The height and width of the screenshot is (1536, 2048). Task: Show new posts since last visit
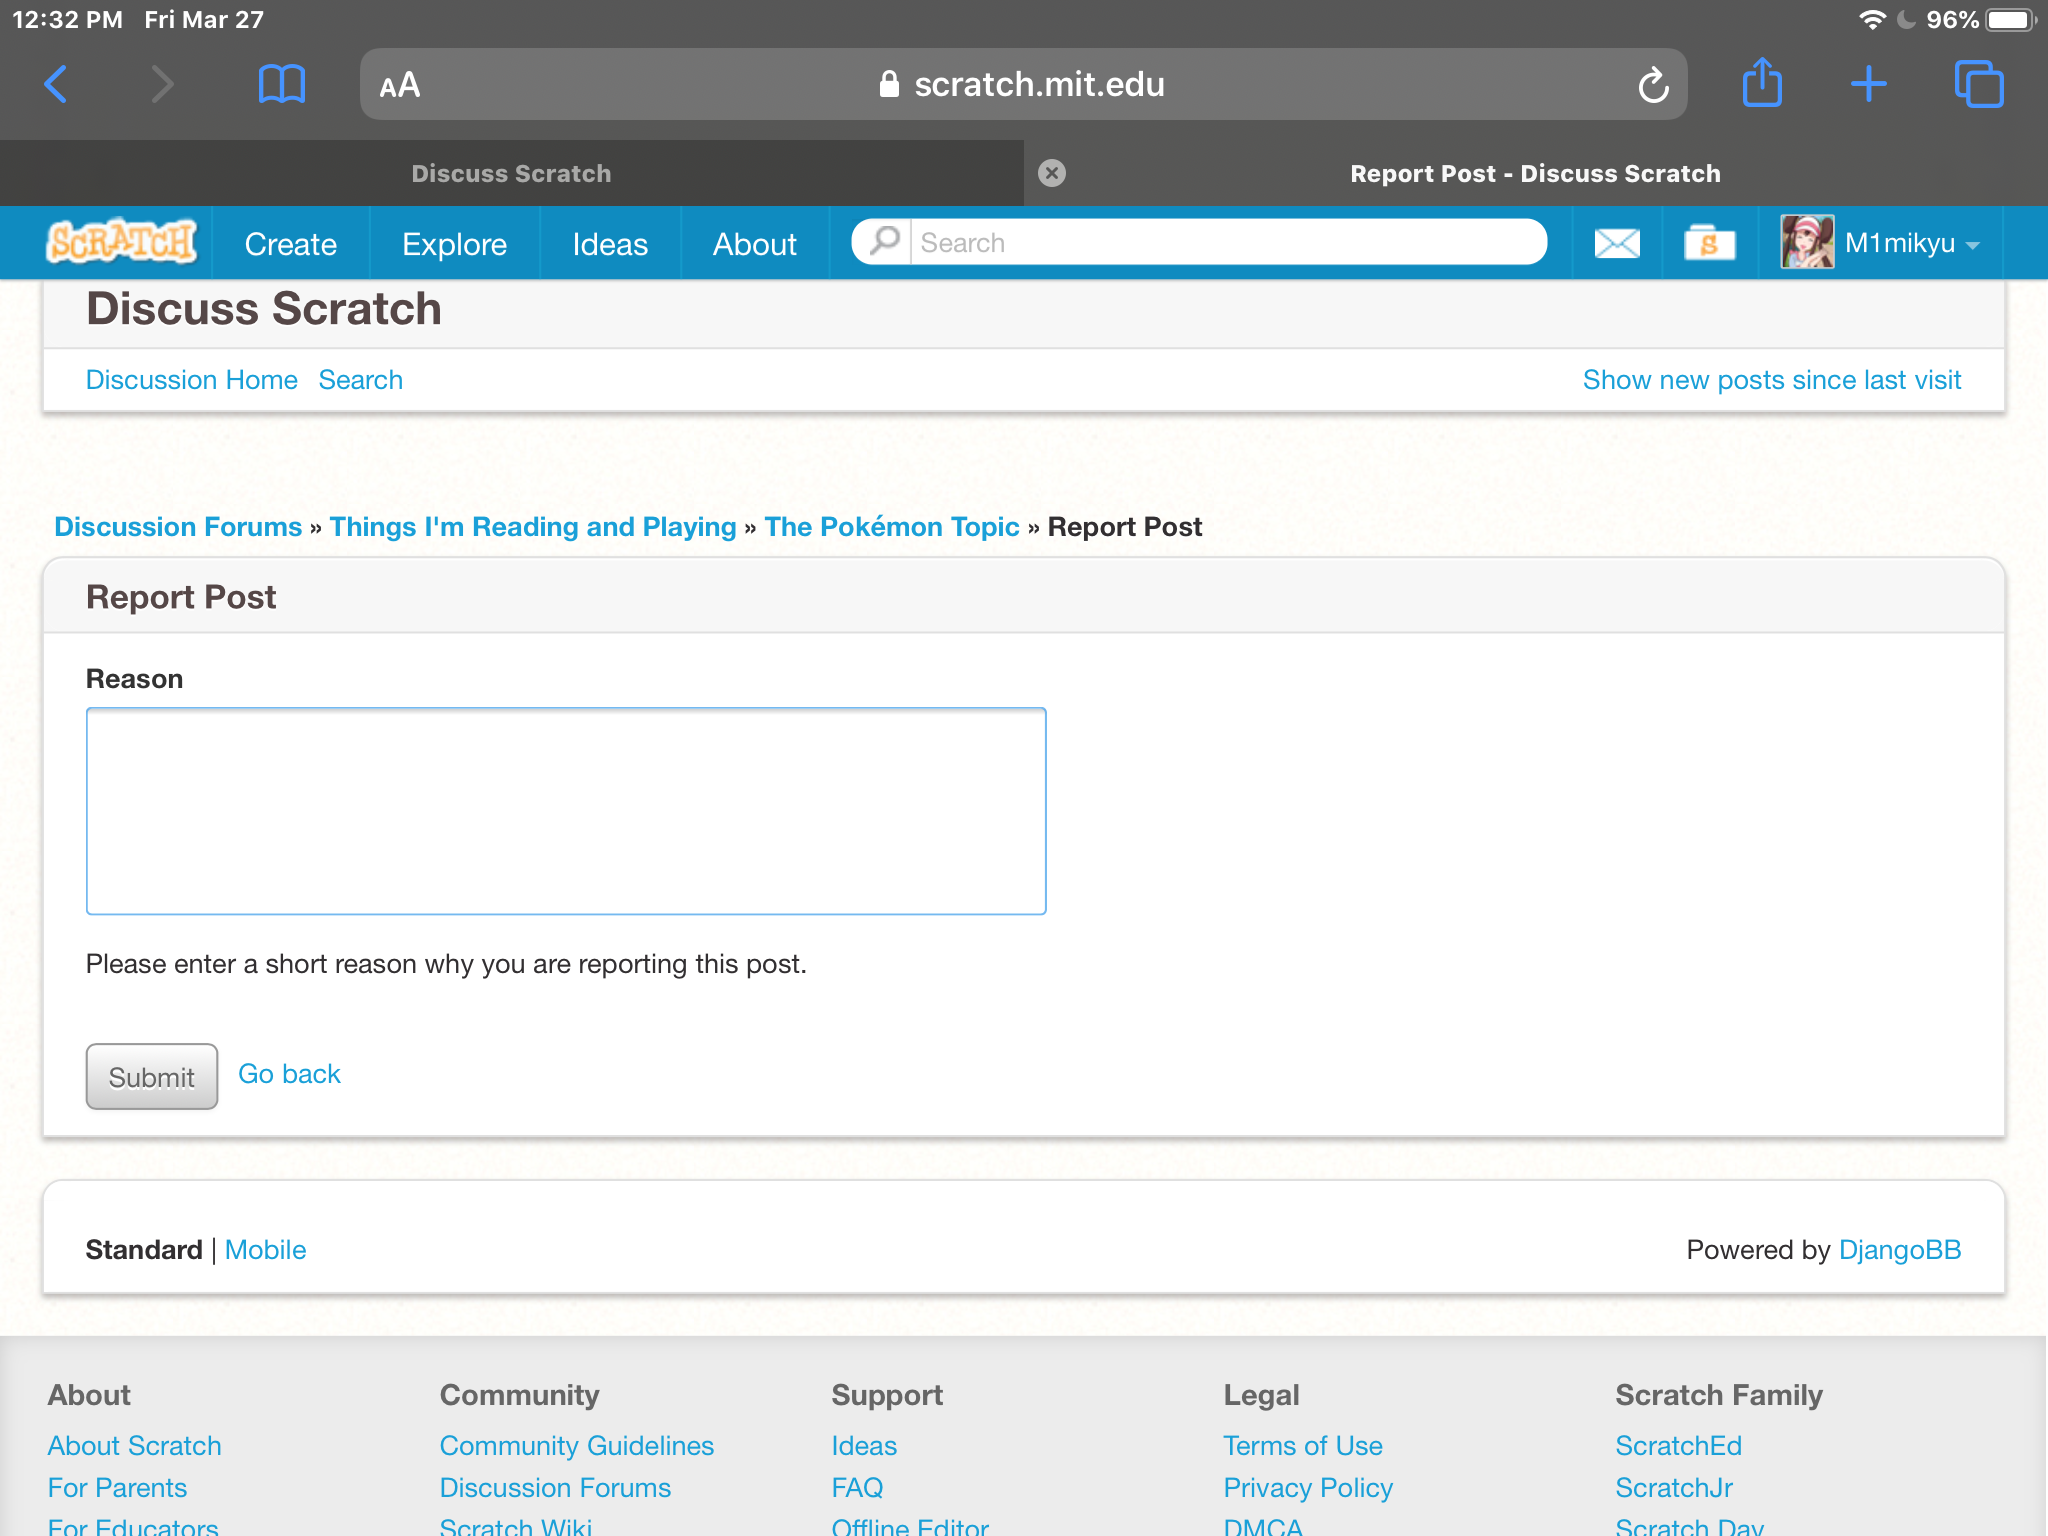click(x=1771, y=379)
